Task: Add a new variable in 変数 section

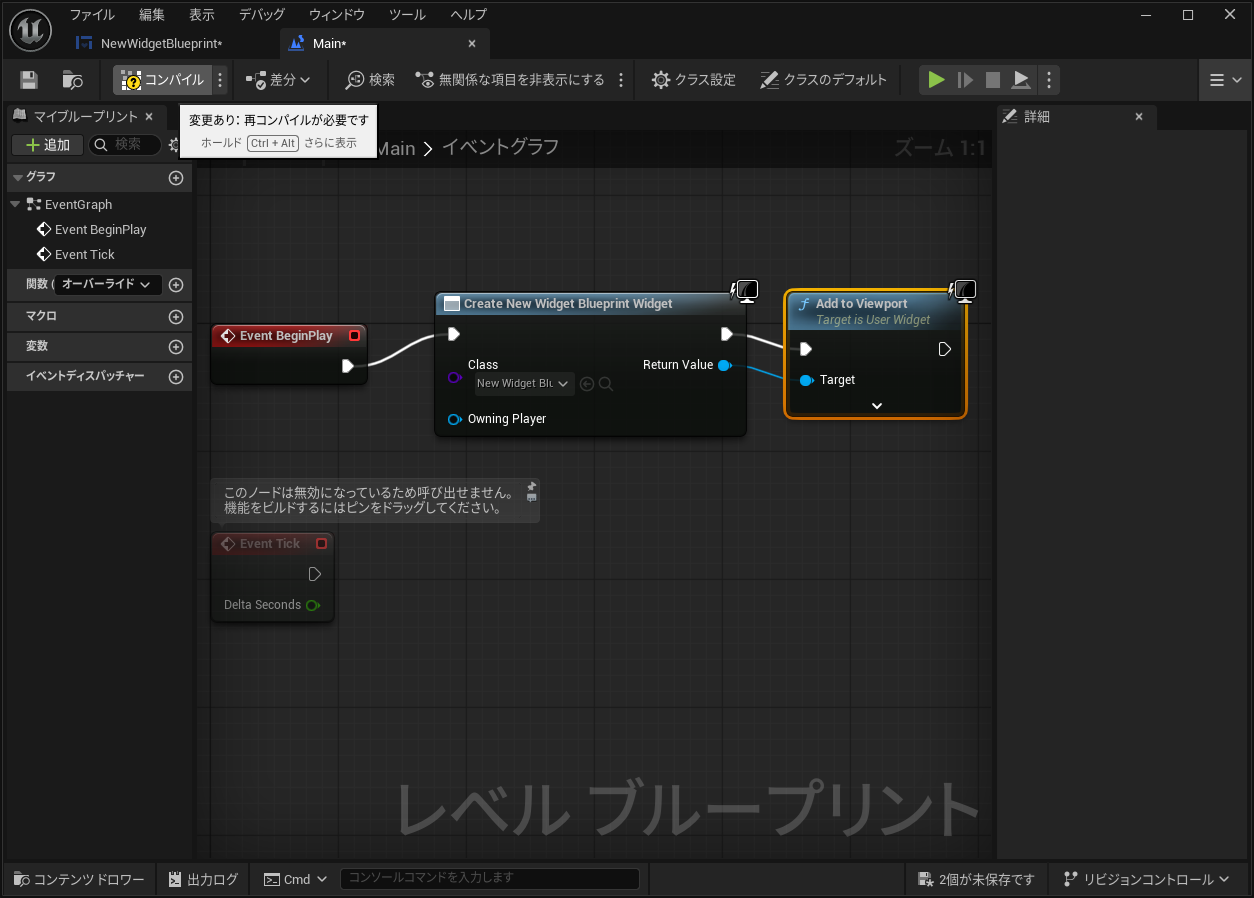Action: [176, 347]
